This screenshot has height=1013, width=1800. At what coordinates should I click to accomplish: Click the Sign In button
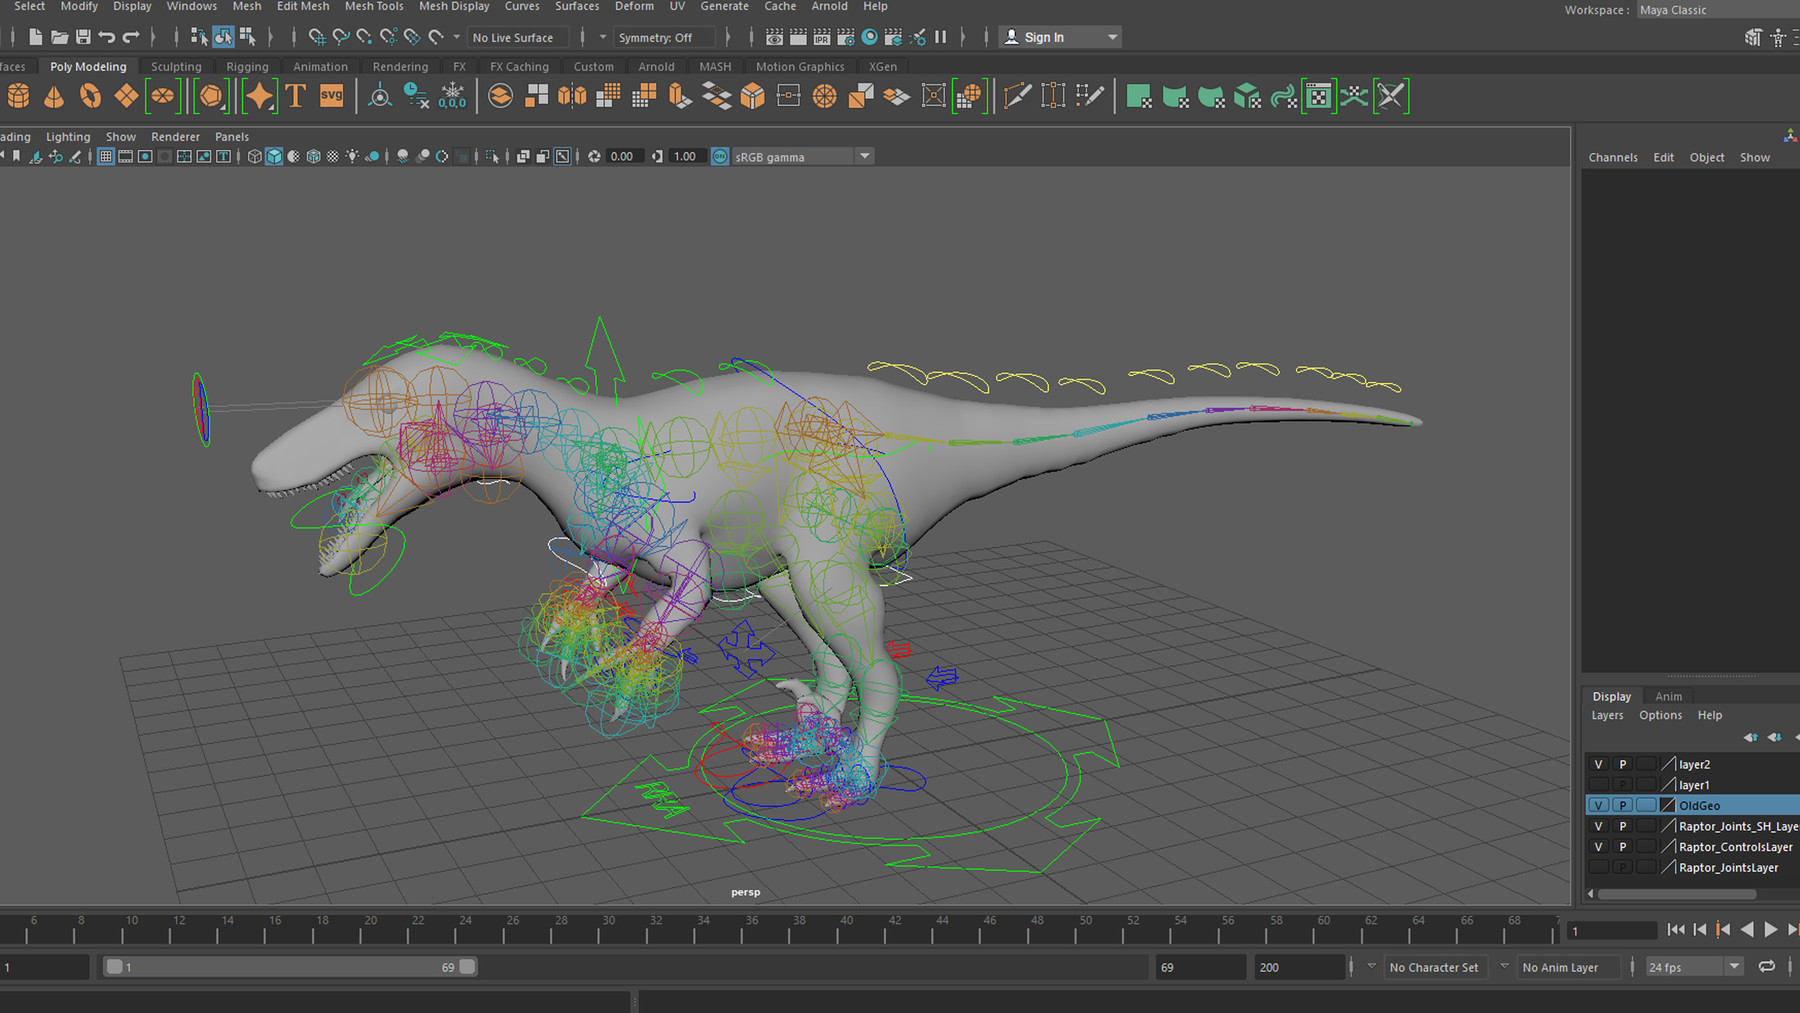point(1043,36)
